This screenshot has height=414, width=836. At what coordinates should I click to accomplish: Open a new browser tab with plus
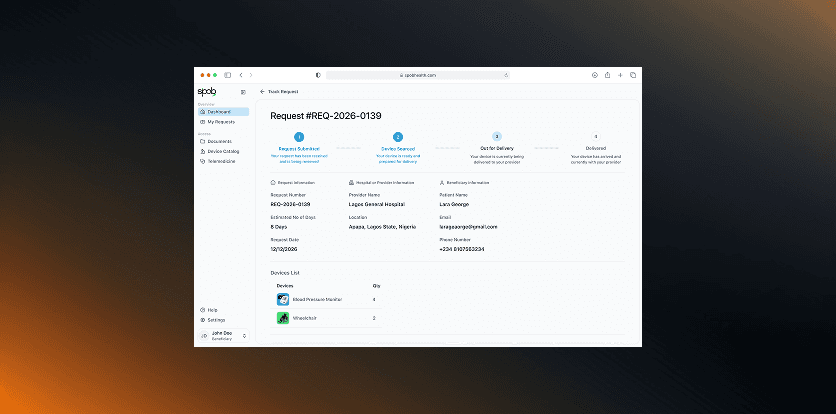[x=620, y=75]
